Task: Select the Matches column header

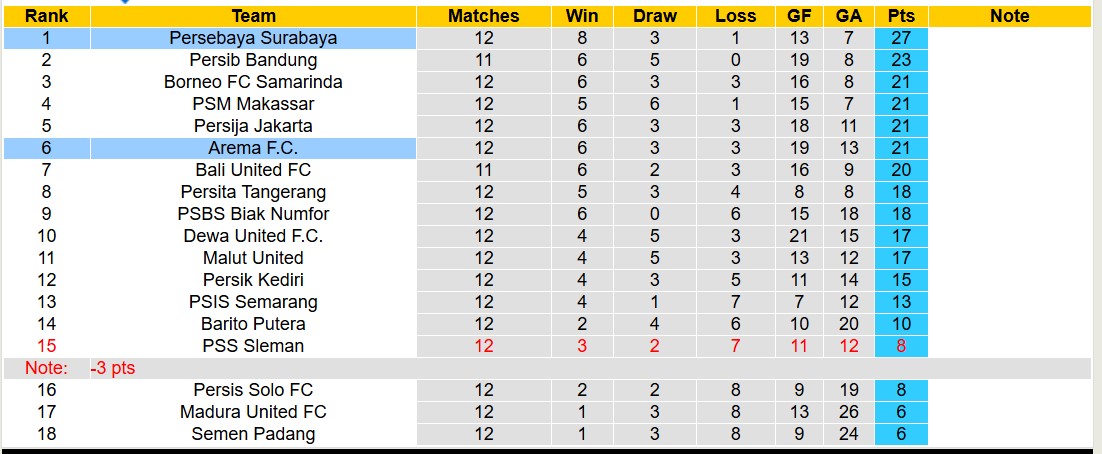Action: 483,16
